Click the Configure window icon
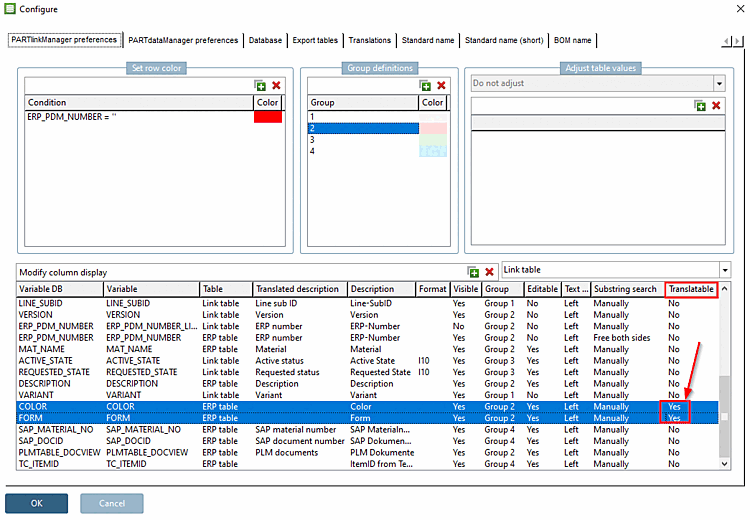Image resolution: width=750 pixels, height=520 pixels. pyautogui.click(x=10, y=9)
